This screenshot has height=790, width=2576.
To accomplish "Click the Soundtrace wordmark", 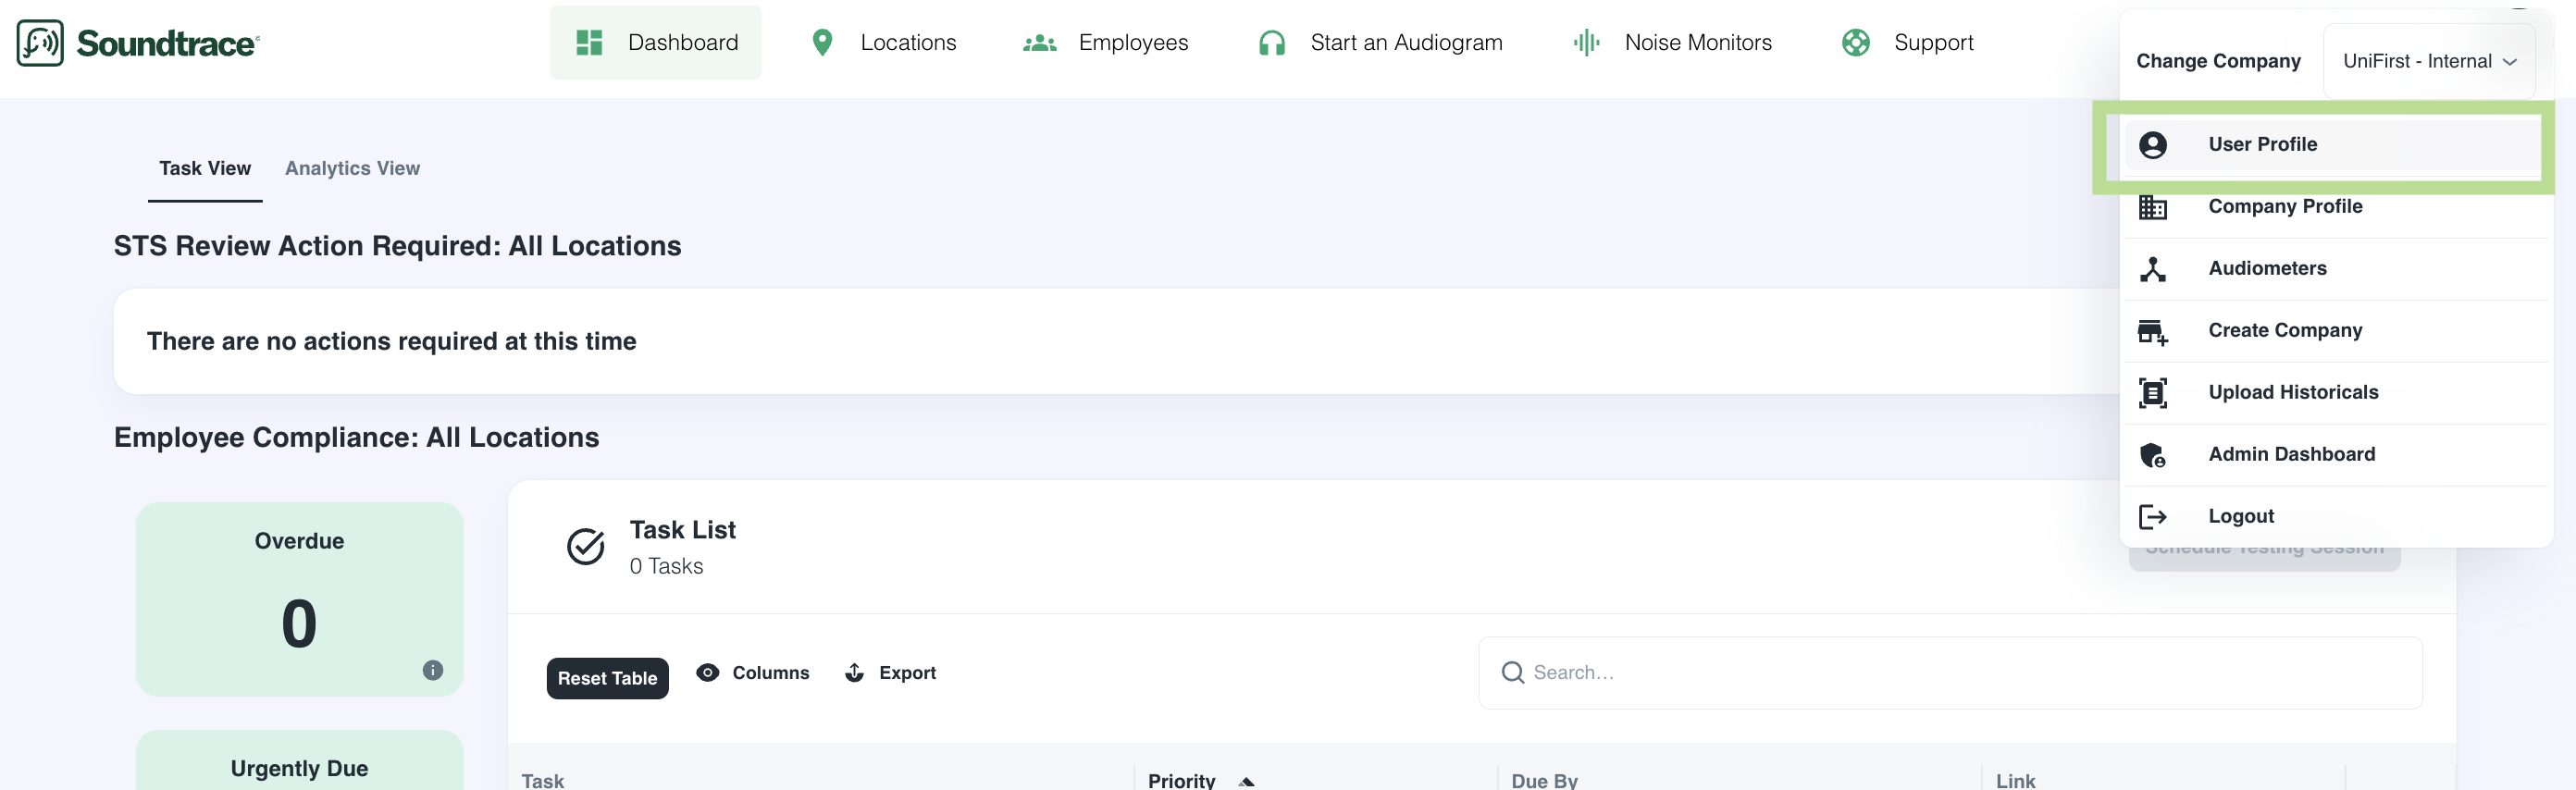I will tap(167, 43).
